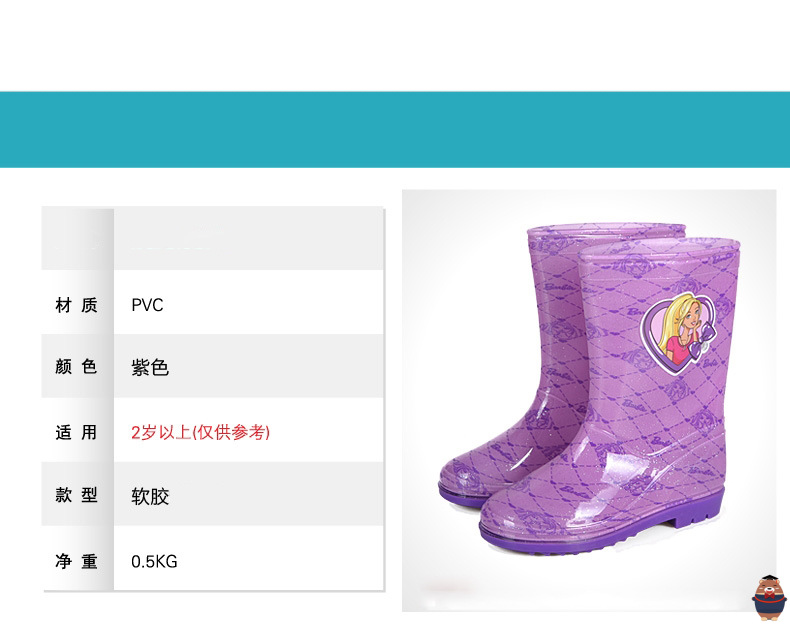Select the 净重 label cell
This screenshot has height=625, width=790.
[77, 561]
